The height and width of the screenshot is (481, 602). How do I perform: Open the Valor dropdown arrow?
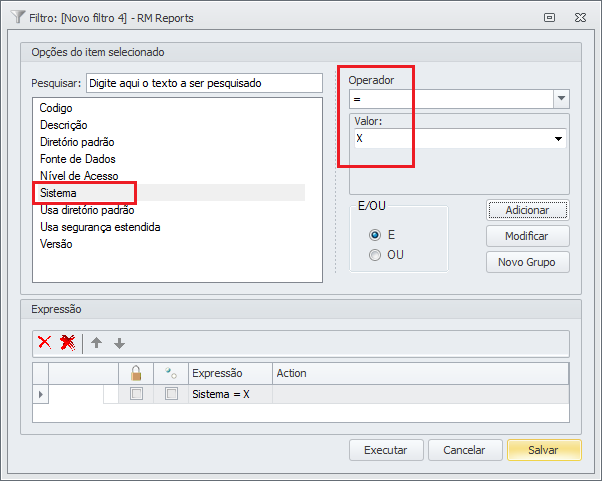559,139
